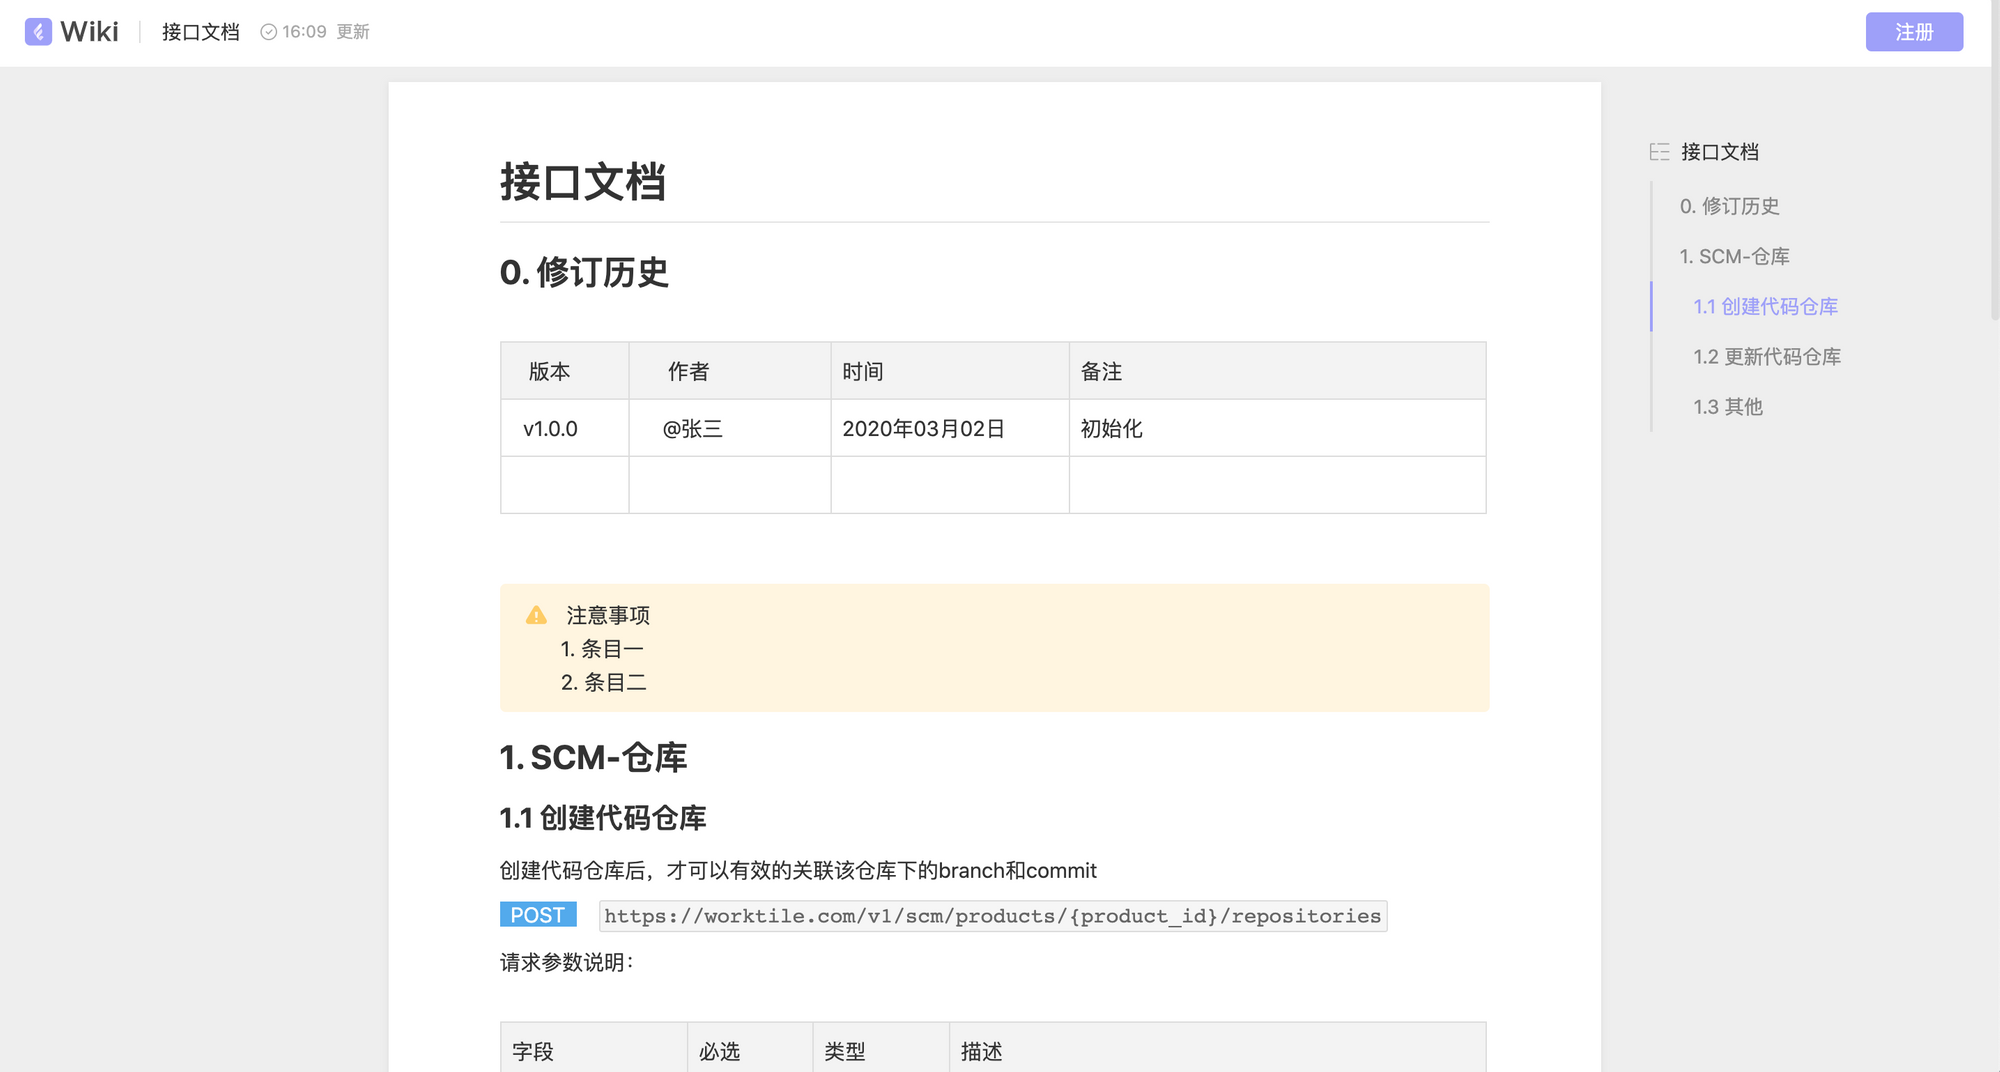Screen dimensions: 2000x1072
Task: Click the 初始化 table cell
Action: pos(1277,428)
